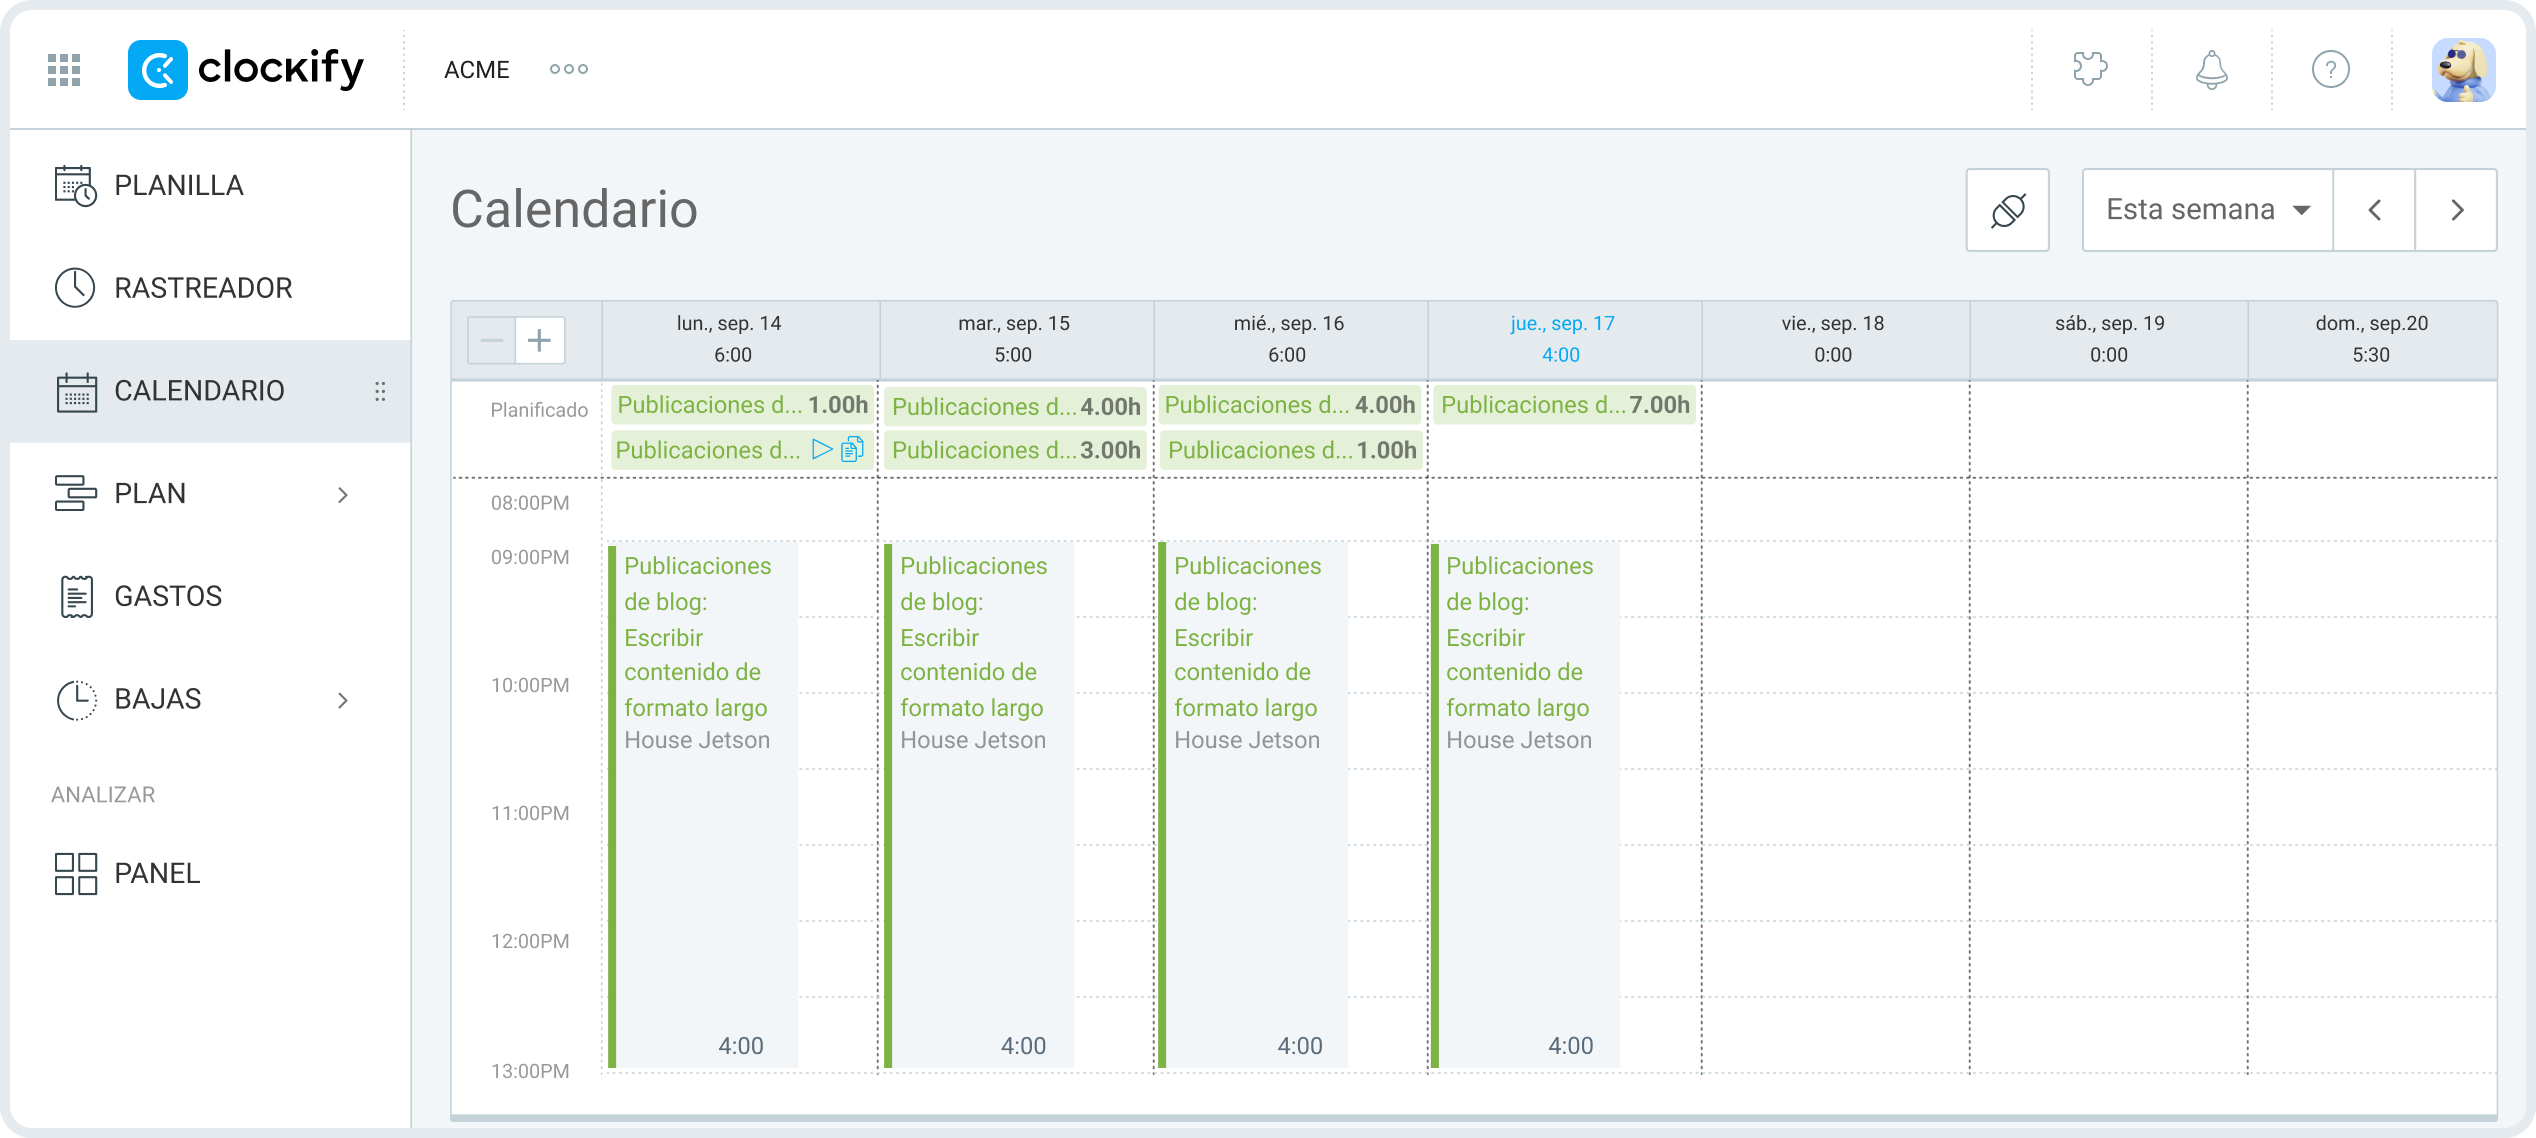2536x1138 pixels.
Task: Zoom out calendar with minus button
Action: pyautogui.click(x=492, y=341)
